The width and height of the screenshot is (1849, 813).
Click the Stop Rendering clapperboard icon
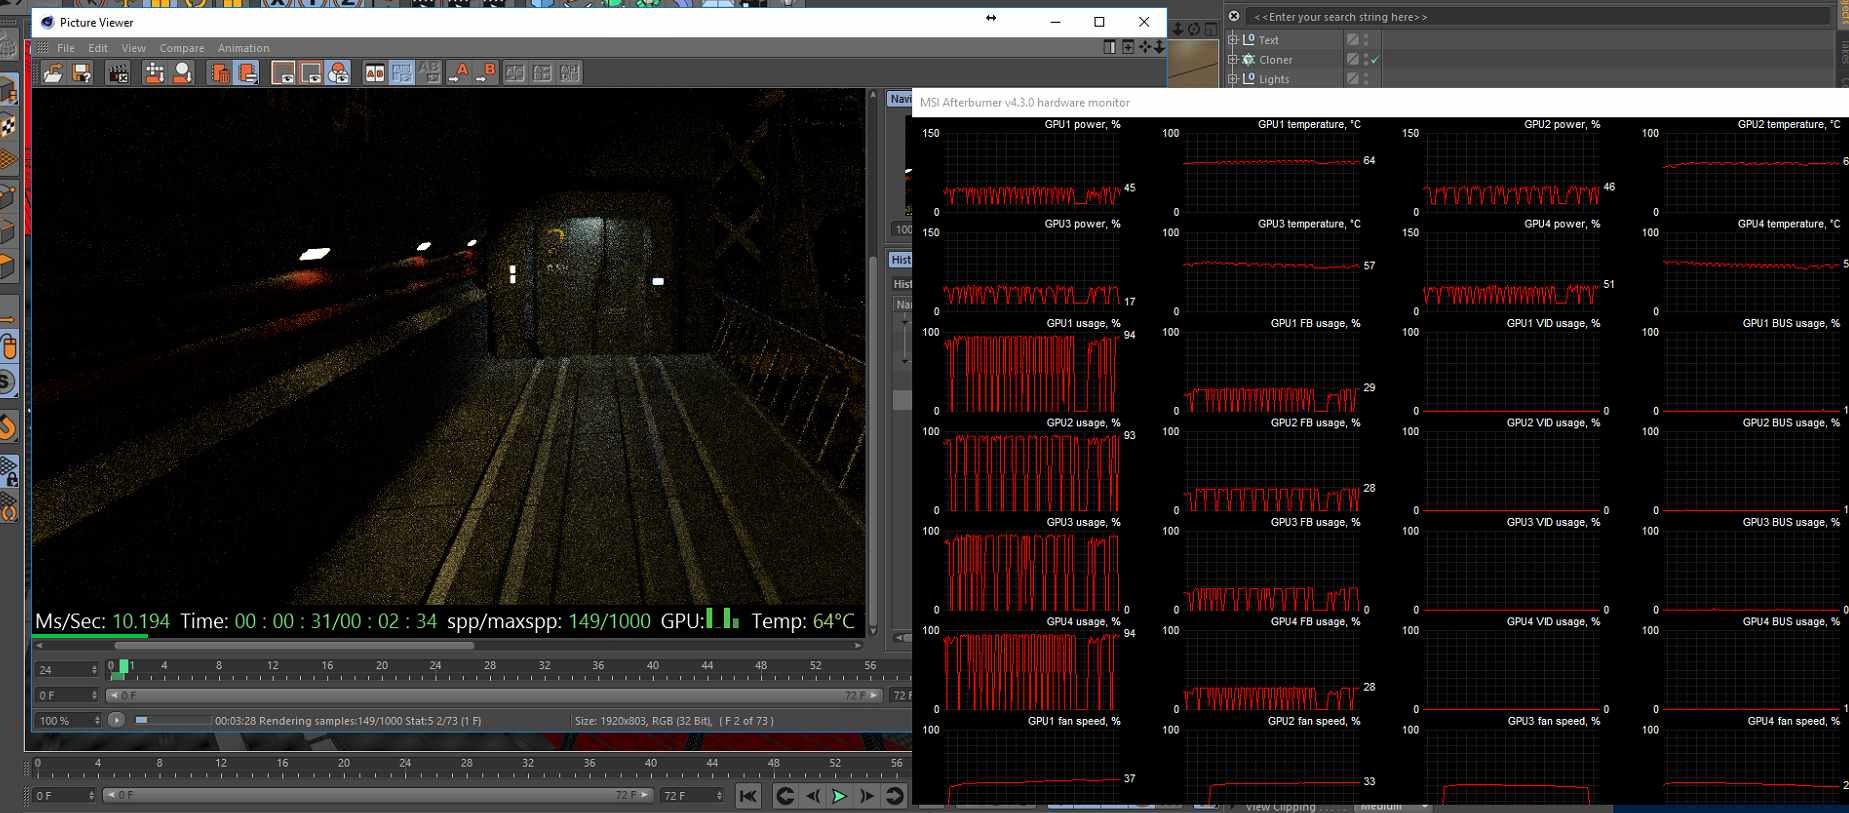click(x=118, y=73)
